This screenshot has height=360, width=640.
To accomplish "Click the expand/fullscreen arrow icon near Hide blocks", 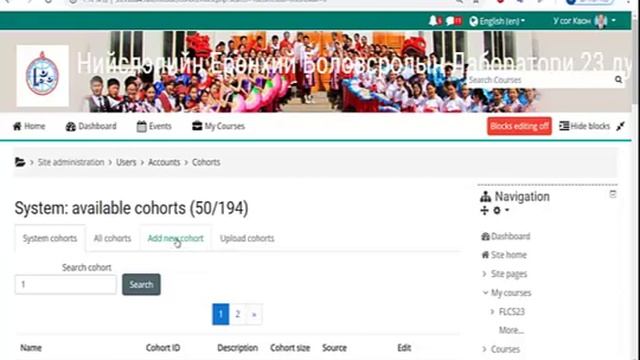I will point(620,126).
